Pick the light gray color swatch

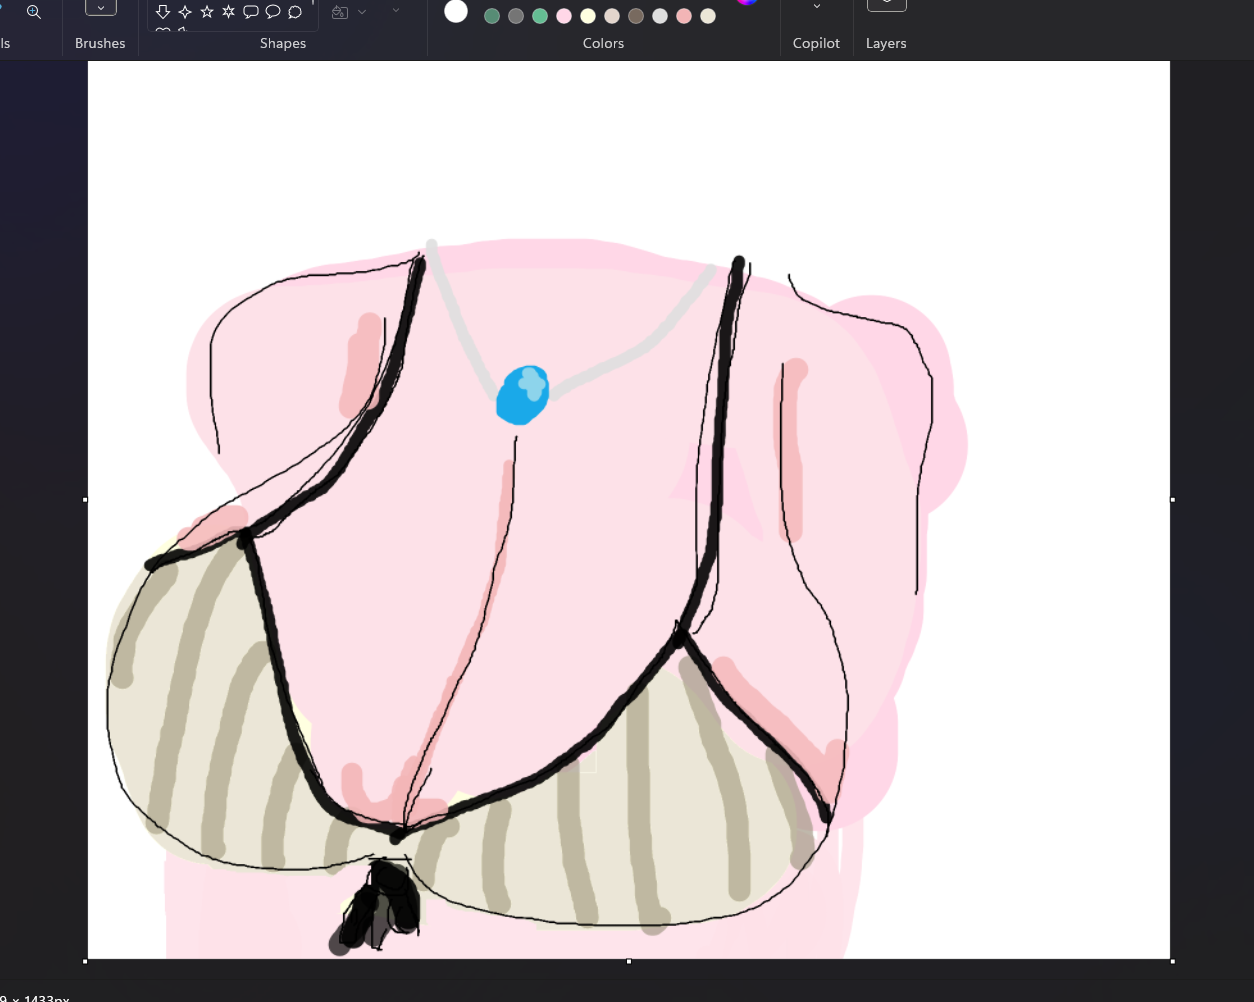click(x=660, y=16)
